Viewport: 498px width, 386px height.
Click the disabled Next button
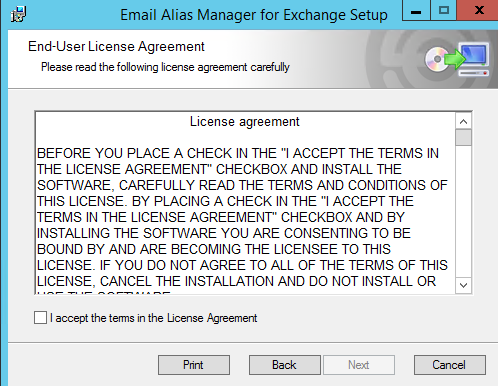pos(359,365)
